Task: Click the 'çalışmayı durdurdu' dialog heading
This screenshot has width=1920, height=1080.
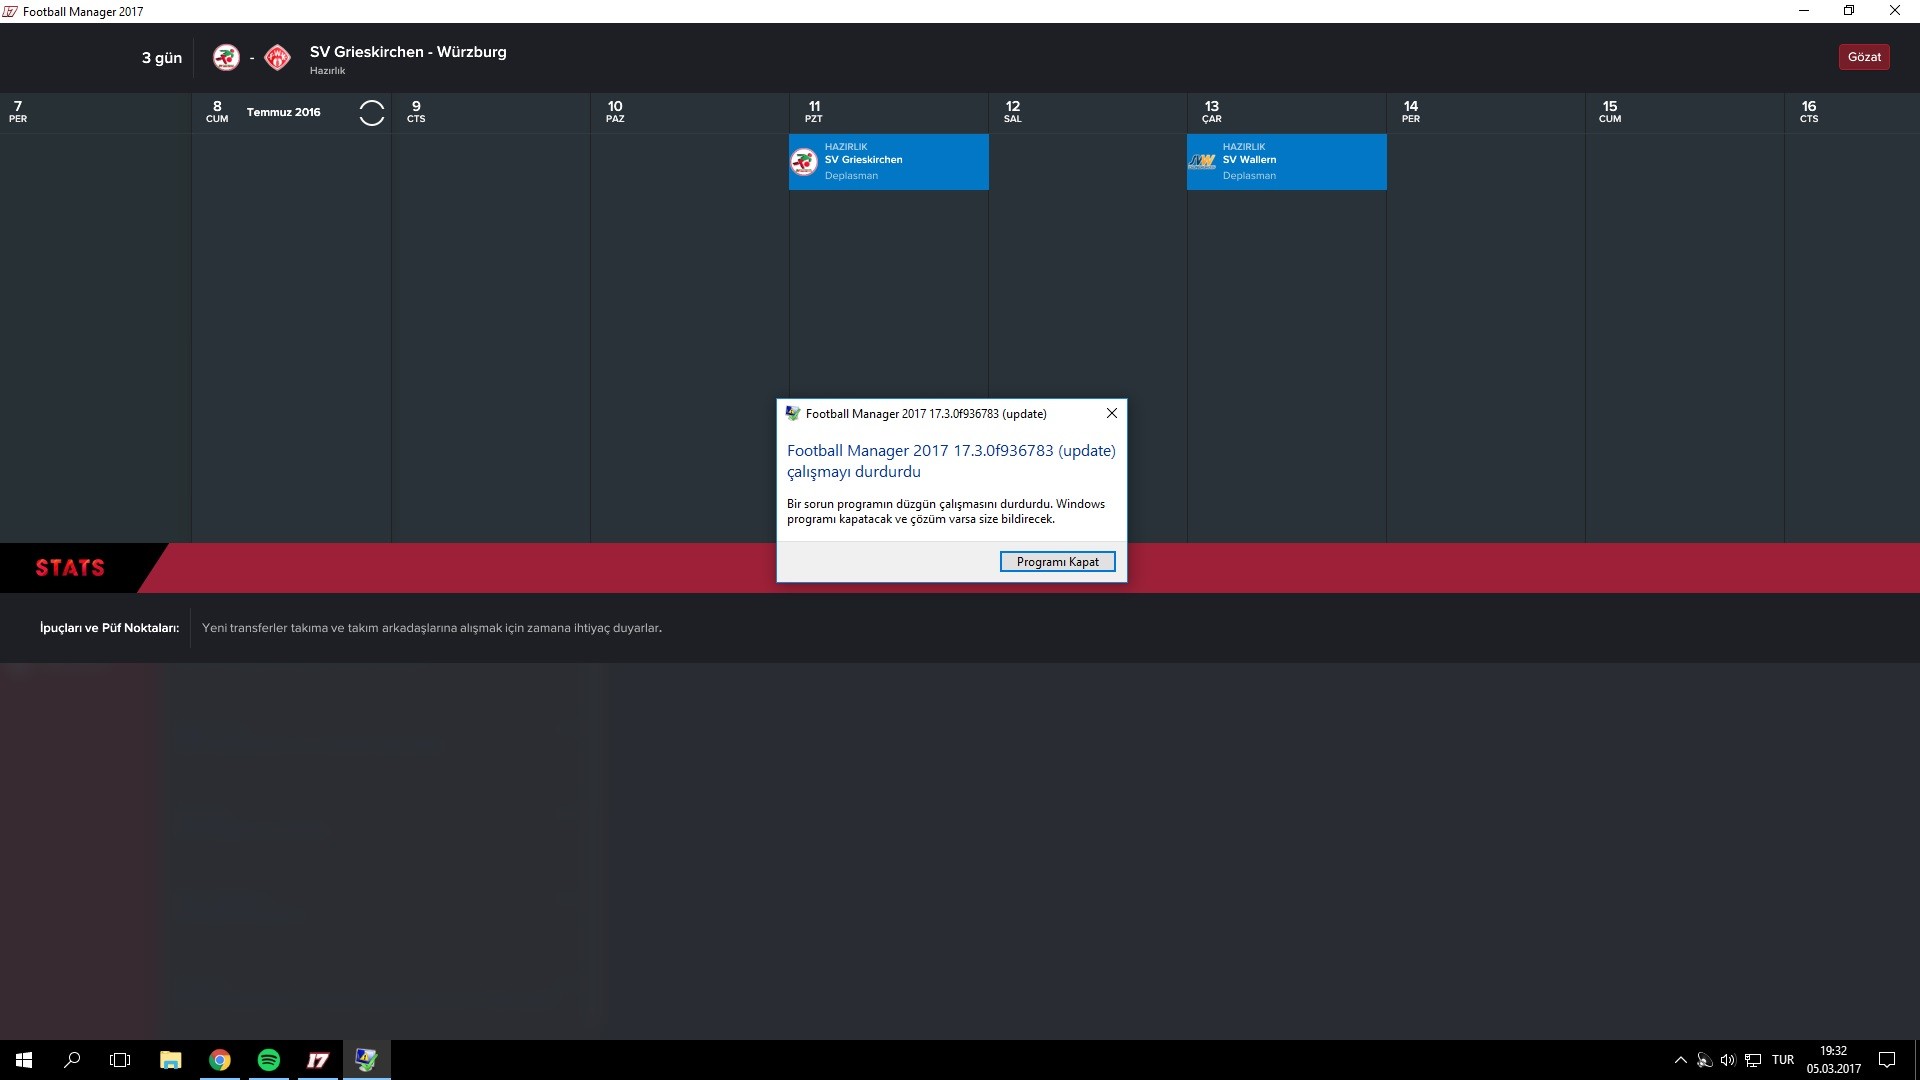Action: [x=854, y=472]
